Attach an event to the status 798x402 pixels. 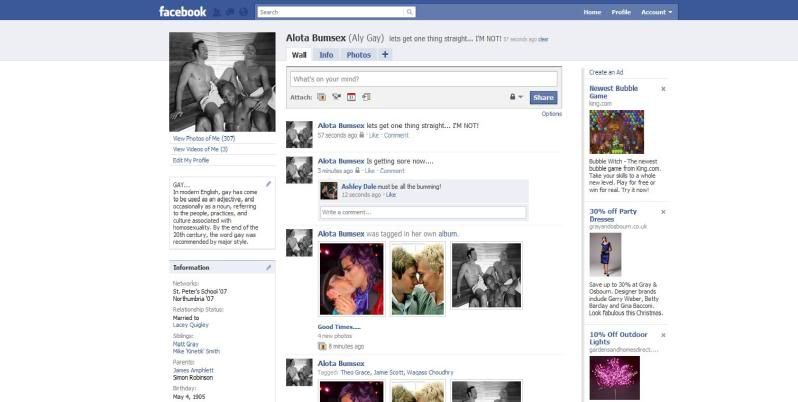tap(351, 97)
